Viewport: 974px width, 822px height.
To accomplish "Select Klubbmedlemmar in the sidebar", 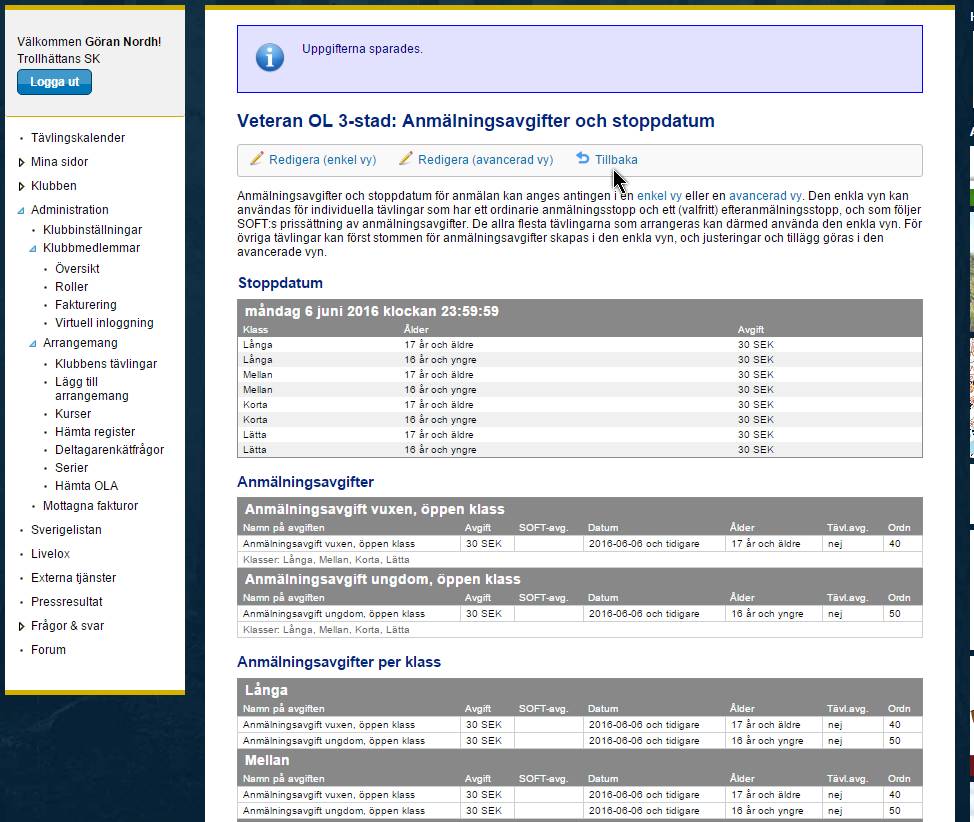I will click(x=91, y=248).
